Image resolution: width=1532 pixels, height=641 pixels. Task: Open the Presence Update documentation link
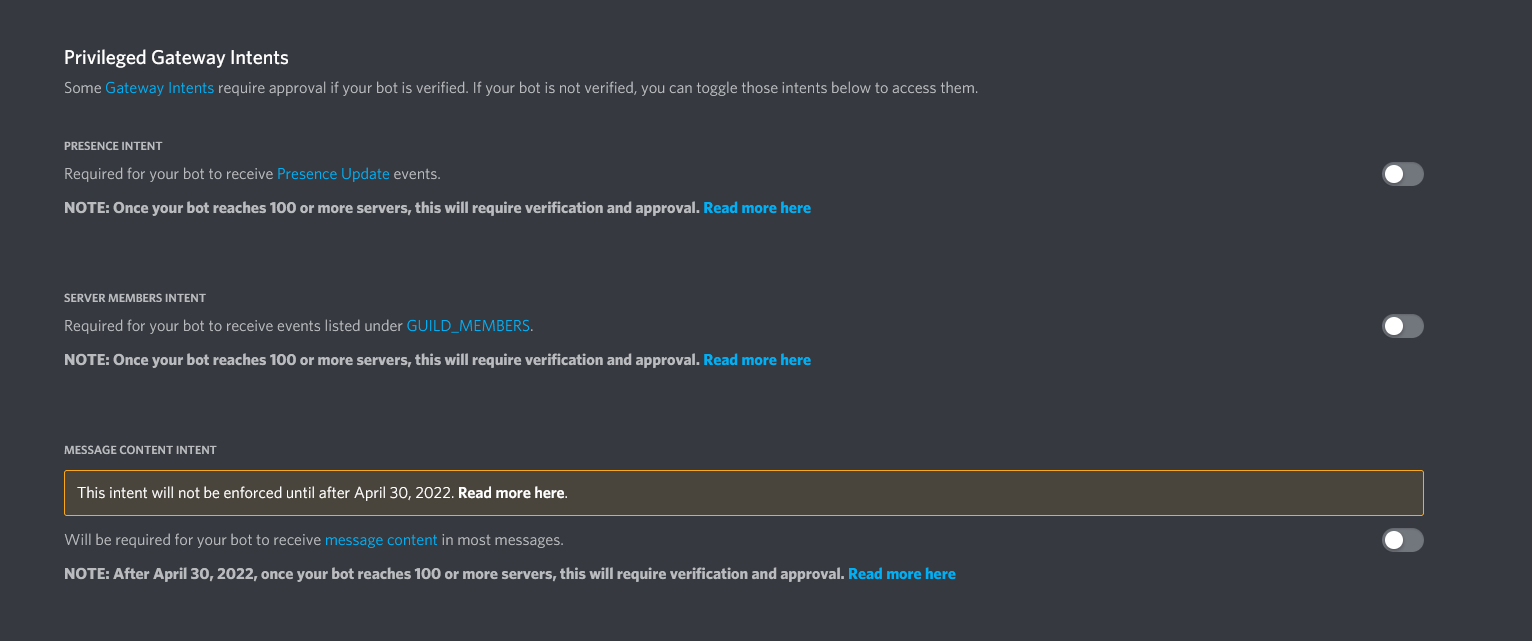point(333,173)
